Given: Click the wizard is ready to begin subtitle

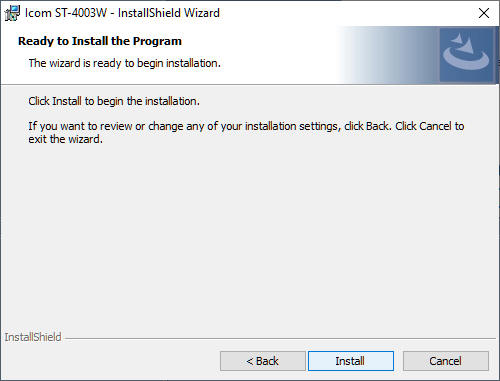Looking at the screenshot, I should point(125,63).
